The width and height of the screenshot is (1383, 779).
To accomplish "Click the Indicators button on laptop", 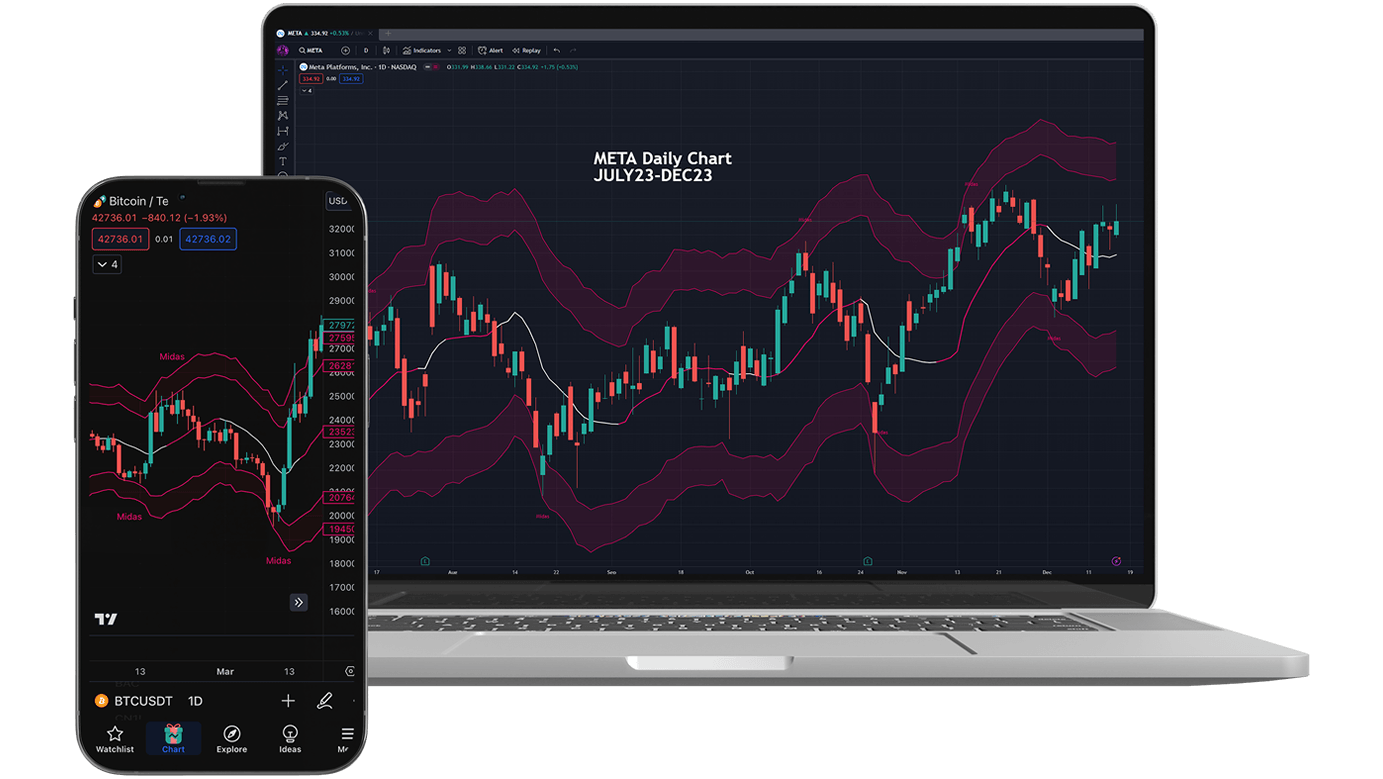I will (422, 50).
